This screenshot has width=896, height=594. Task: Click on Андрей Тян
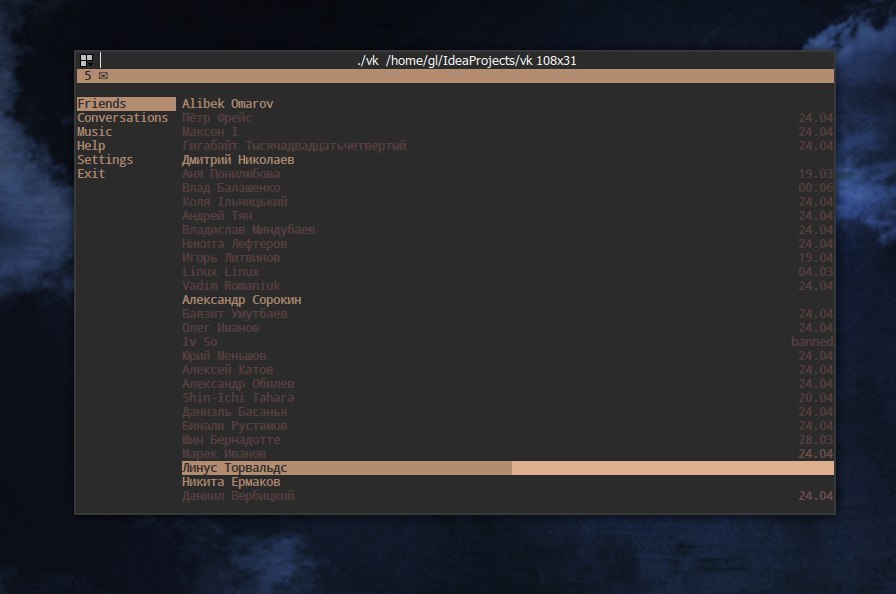pyautogui.click(x=217, y=215)
